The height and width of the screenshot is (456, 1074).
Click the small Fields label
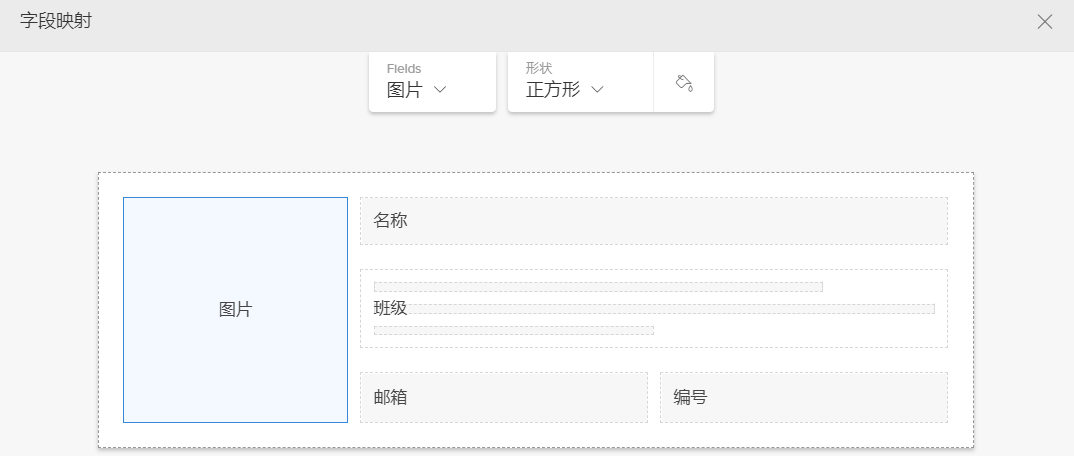click(404, 68)
